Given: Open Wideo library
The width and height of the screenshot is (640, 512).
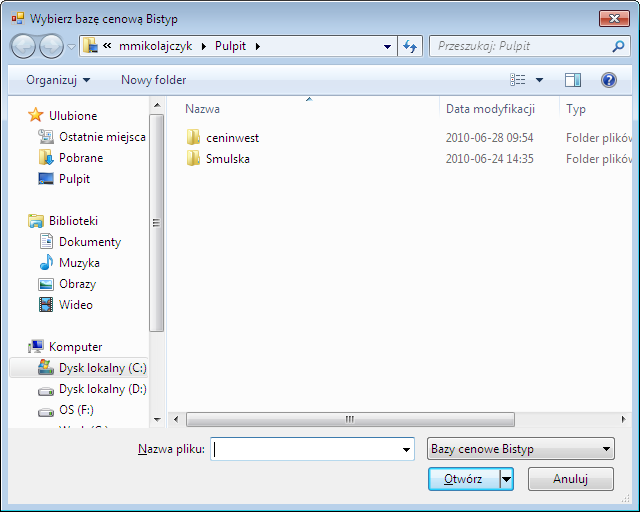Looking at the screenshot, I should pos(76,305).
